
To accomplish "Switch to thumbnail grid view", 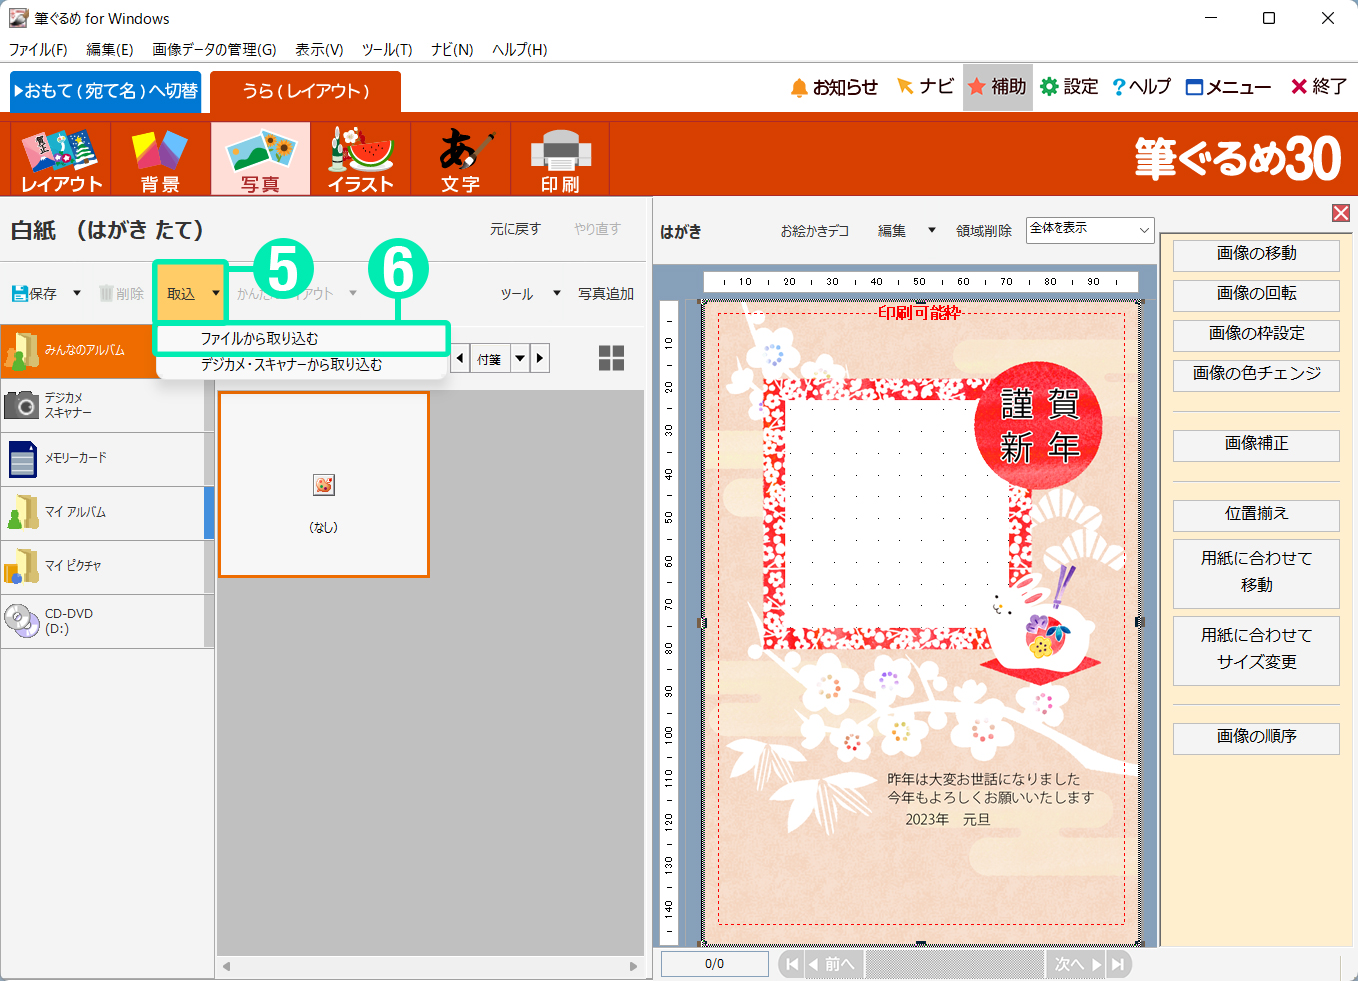I will pyautogui.click(x=611, y=358).
